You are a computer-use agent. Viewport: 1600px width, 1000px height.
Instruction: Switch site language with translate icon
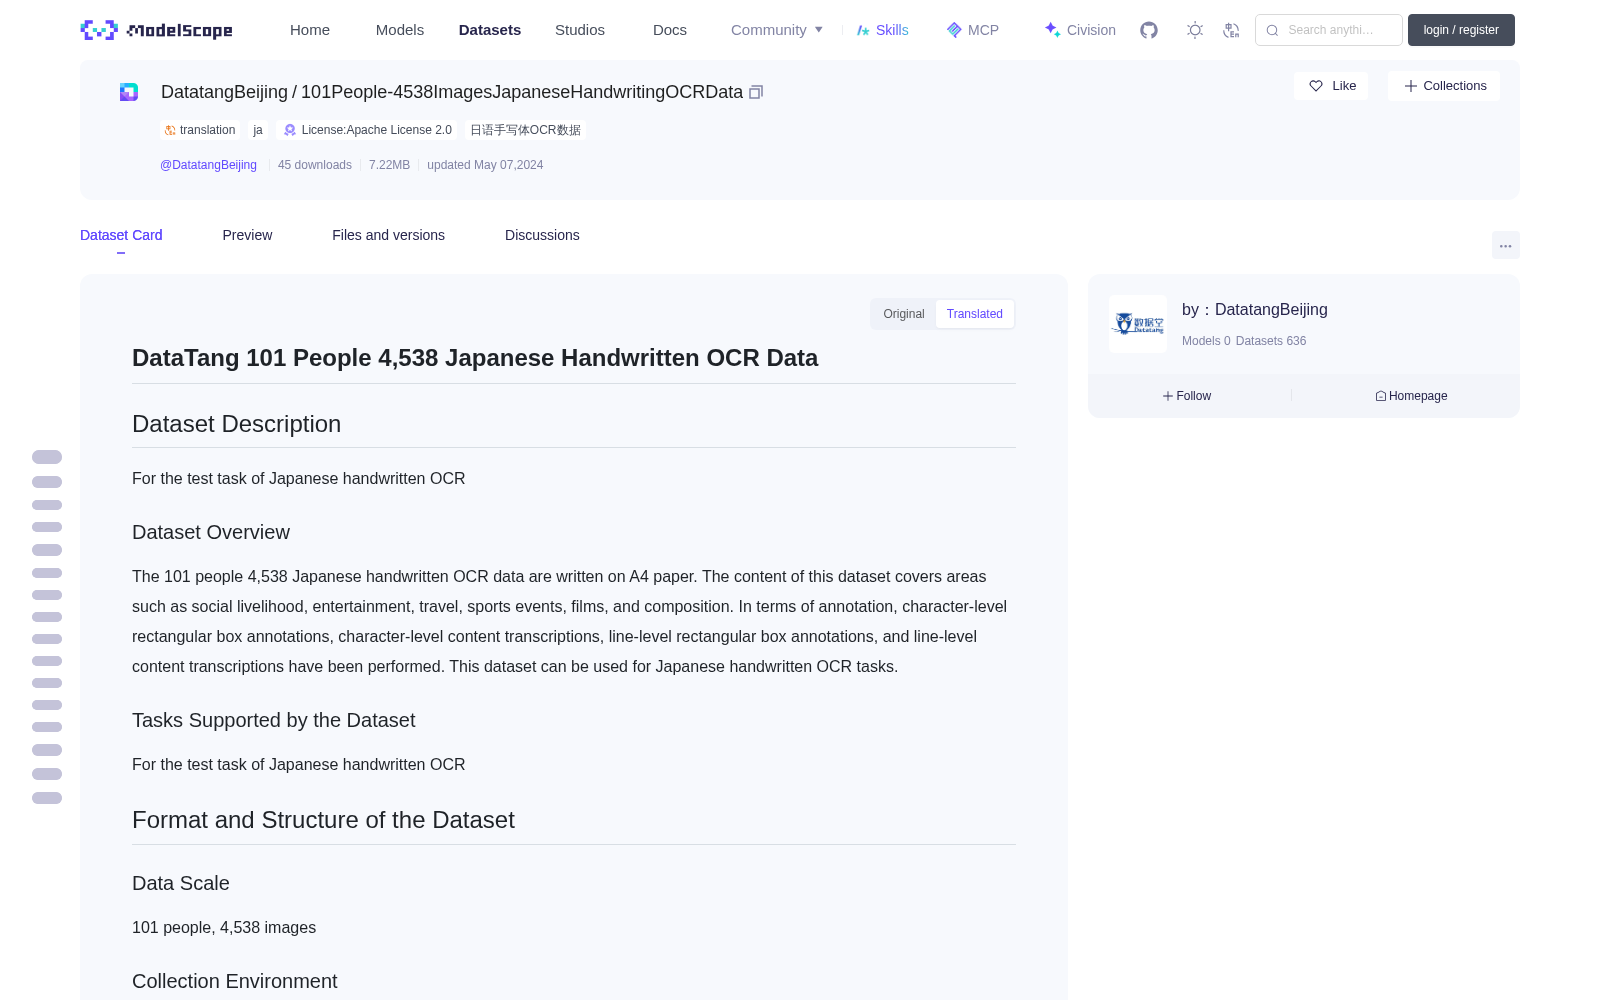[x=1232, y=30]
